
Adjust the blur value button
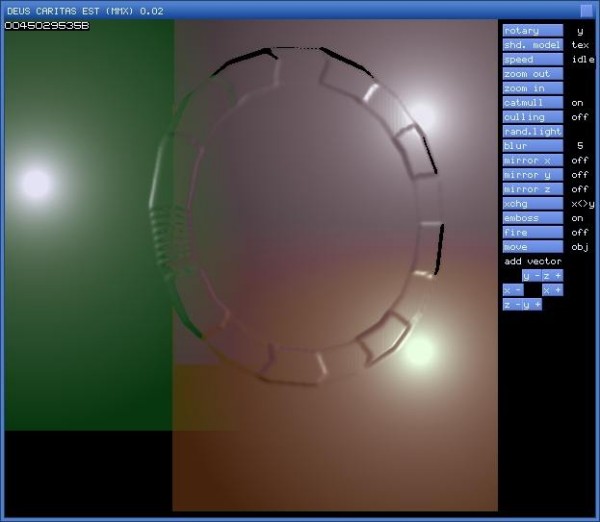[x=532, y=146]
